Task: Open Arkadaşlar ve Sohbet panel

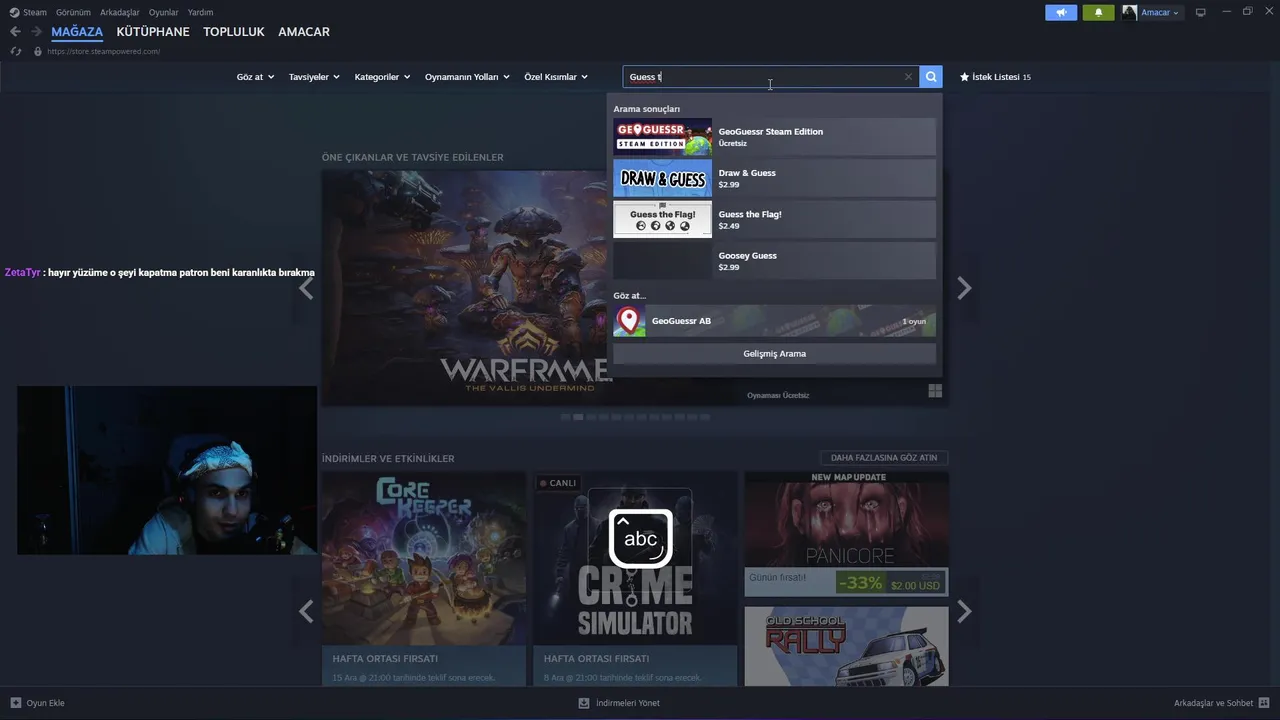Action: (1221, 703)
